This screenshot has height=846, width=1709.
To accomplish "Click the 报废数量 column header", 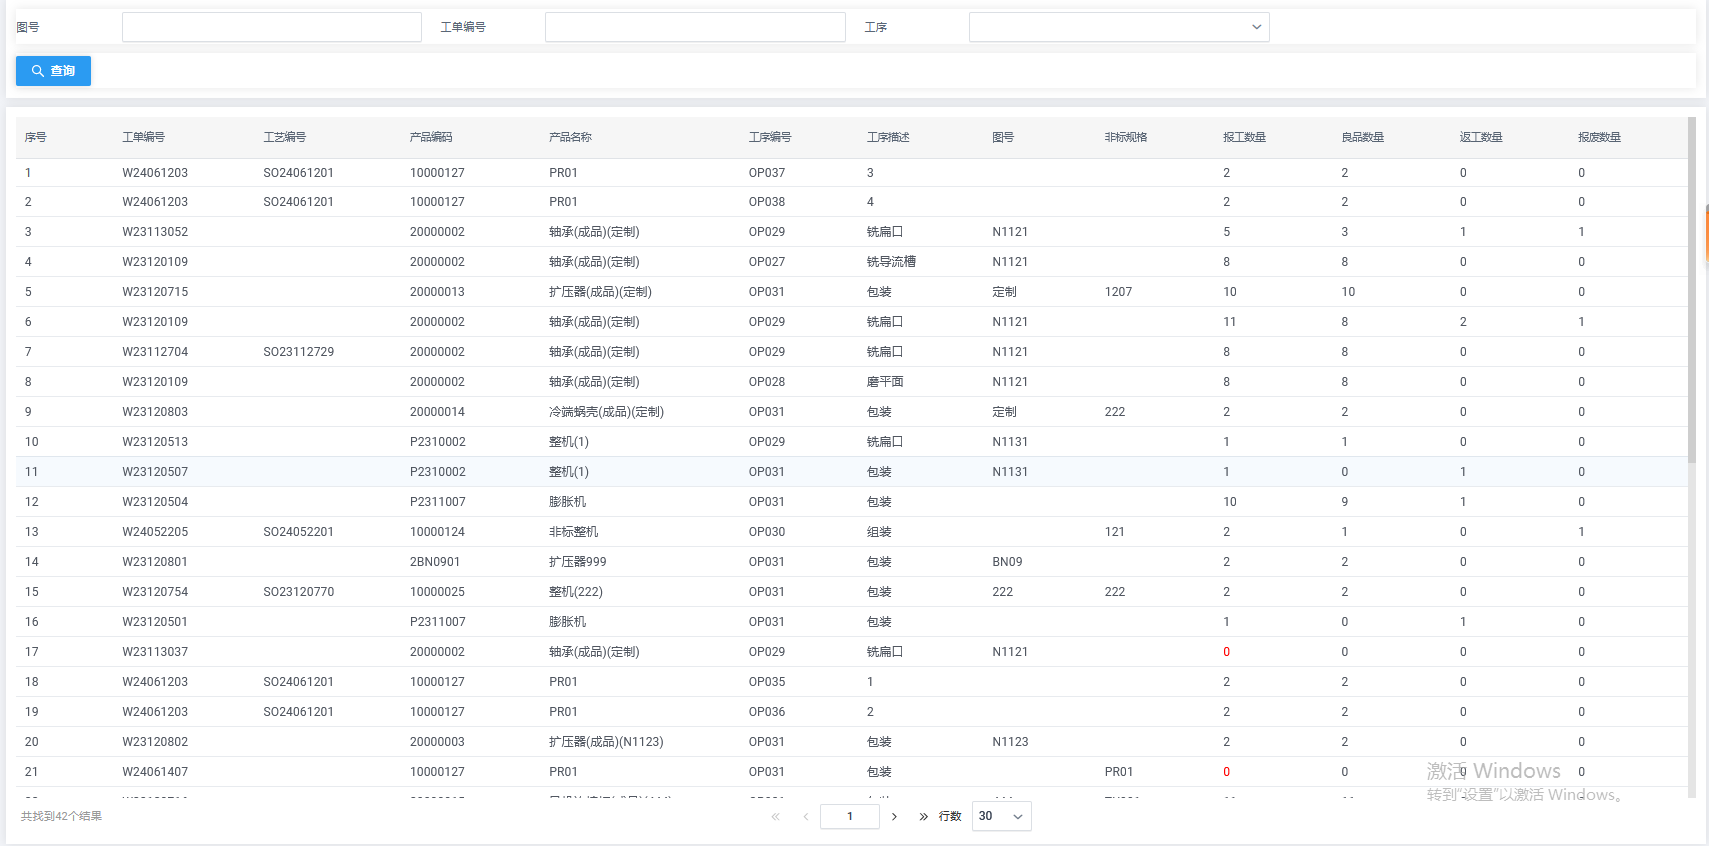I will pos(1599,137).
